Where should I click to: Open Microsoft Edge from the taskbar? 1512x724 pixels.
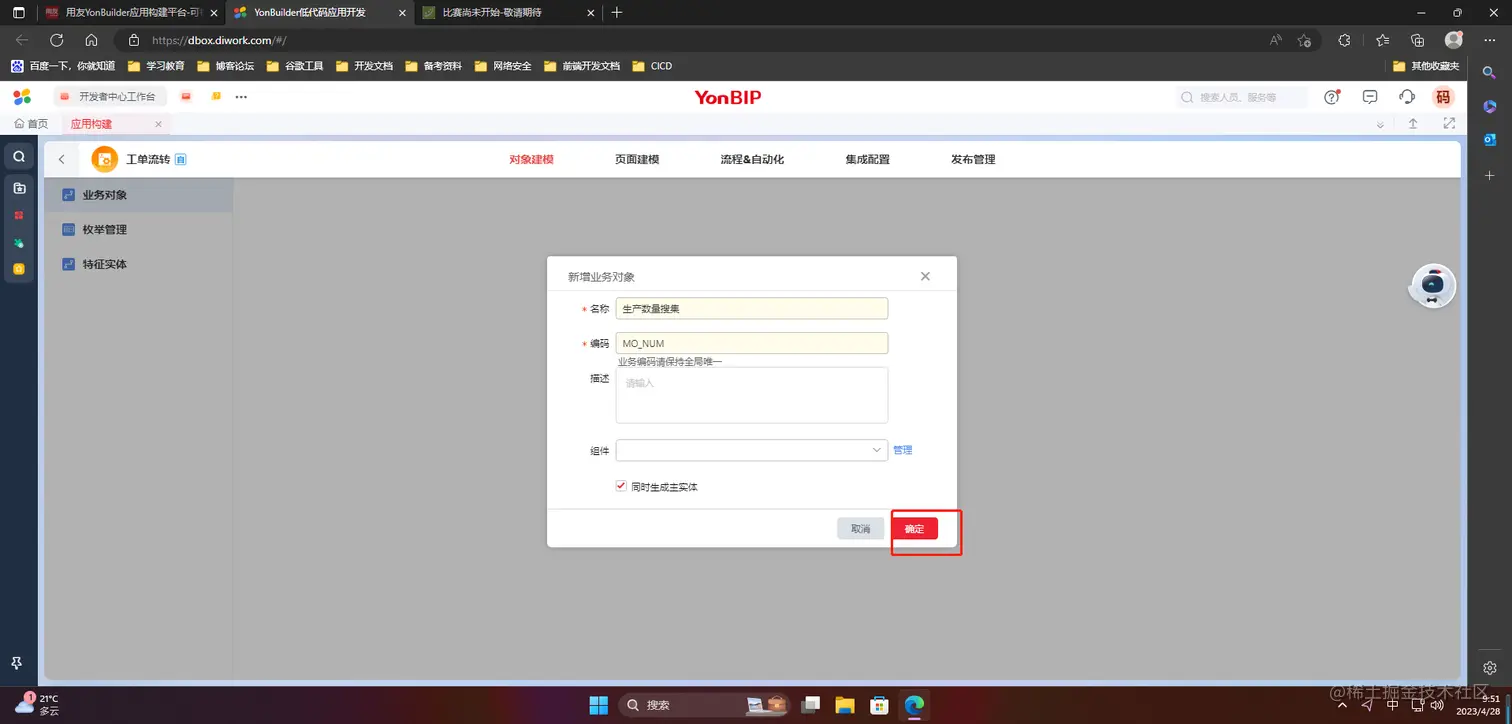point(913,705)
